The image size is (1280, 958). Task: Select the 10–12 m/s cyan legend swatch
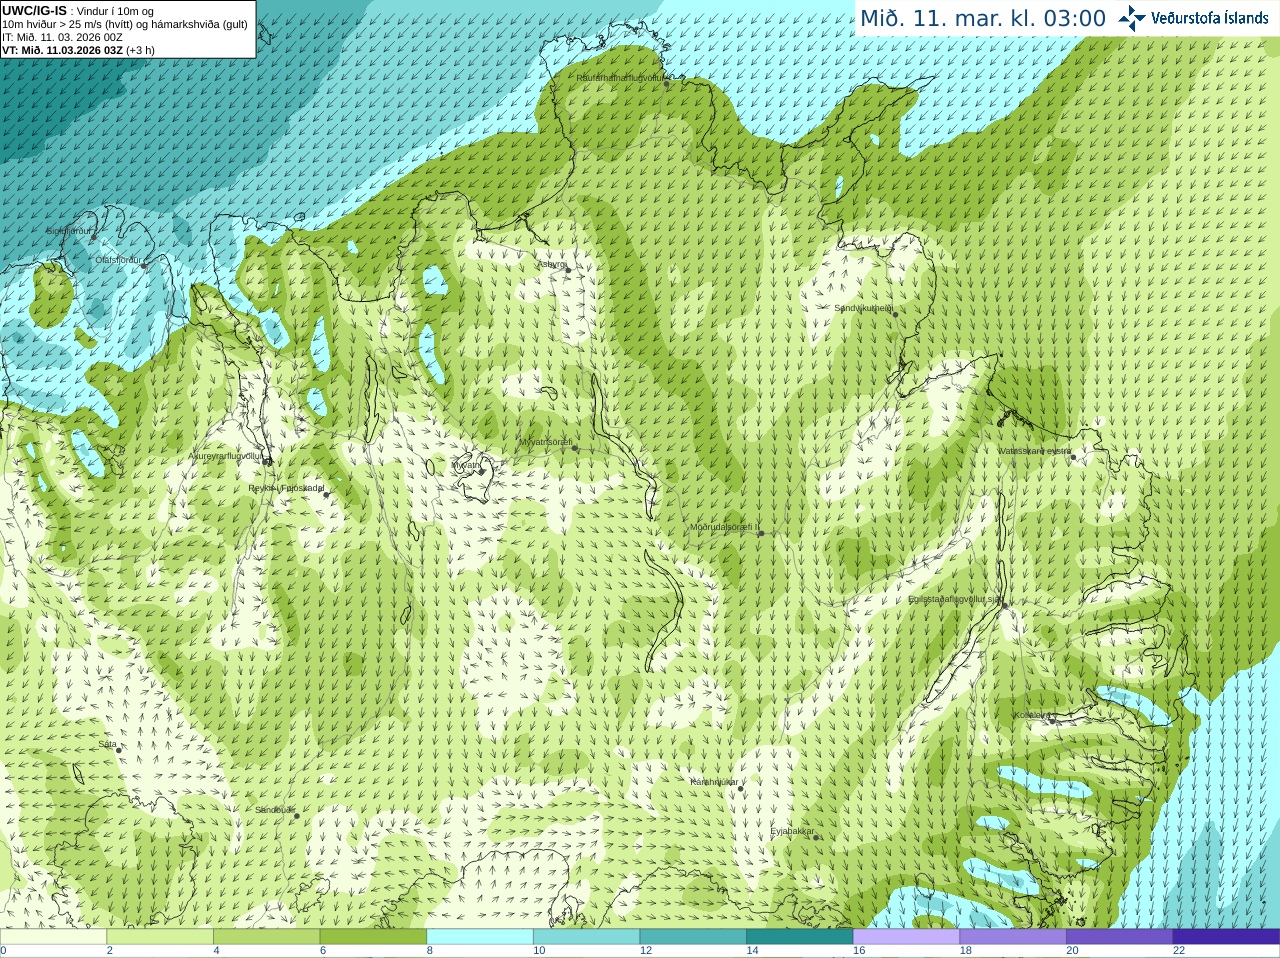coord(586,937)
